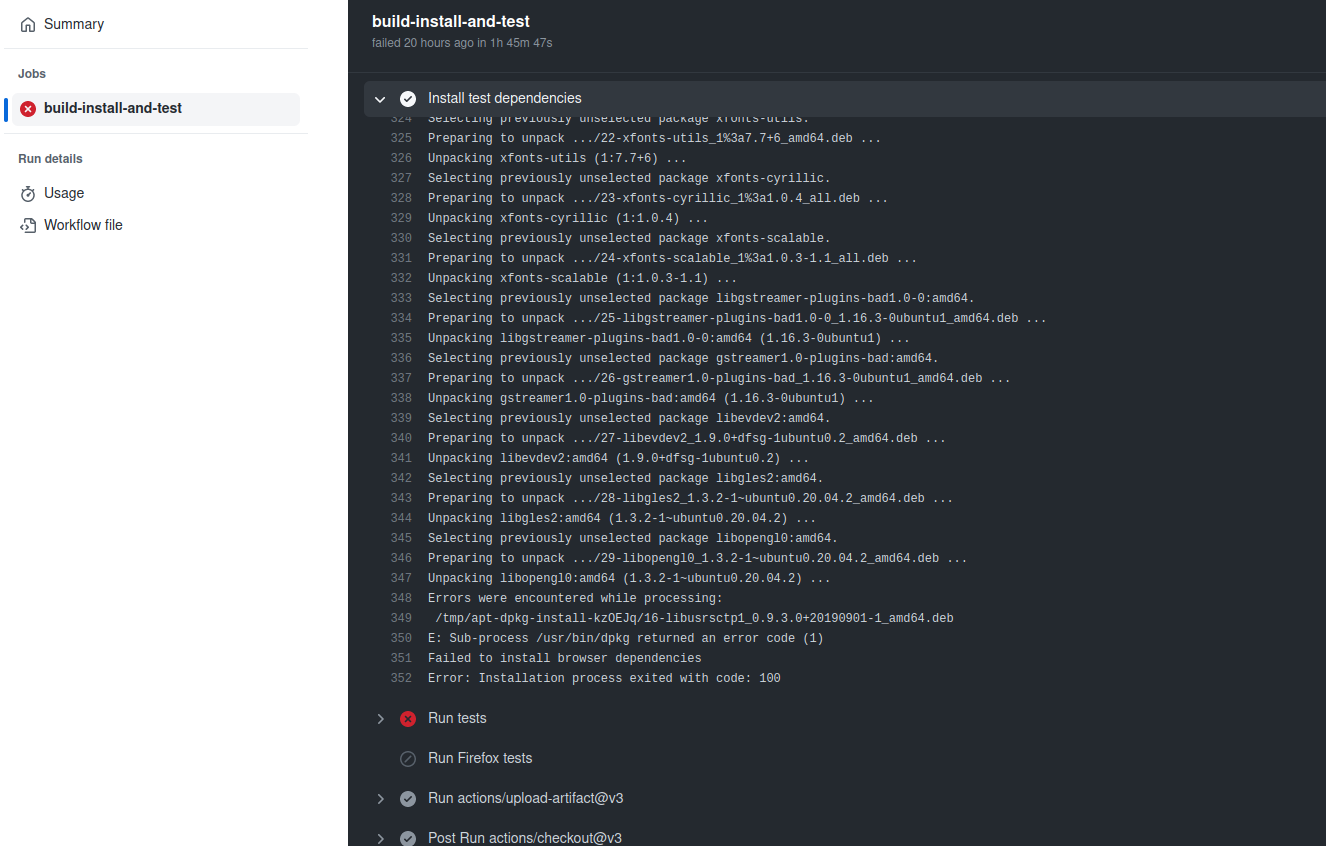The height and width of the screenshot is (846, 1326).
Task: Open the Run actions/upload-artifact@v3 step label
Action: click(526, 798)
